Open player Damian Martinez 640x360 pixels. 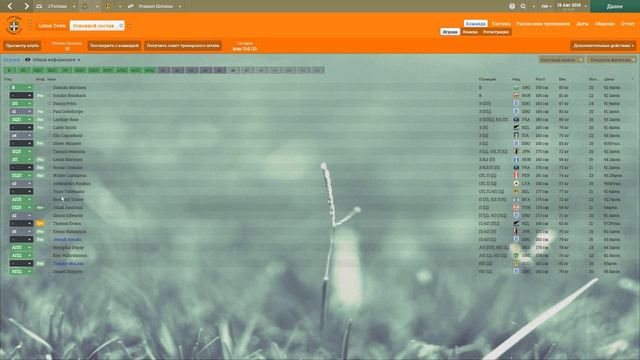coord(69,87)
